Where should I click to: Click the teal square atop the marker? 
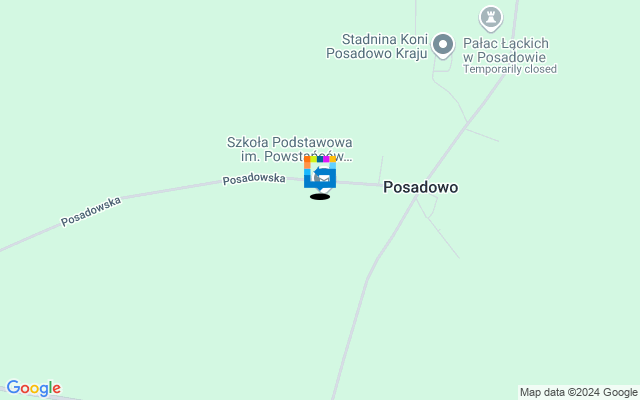pyautogui.click(x=320, y=159)
